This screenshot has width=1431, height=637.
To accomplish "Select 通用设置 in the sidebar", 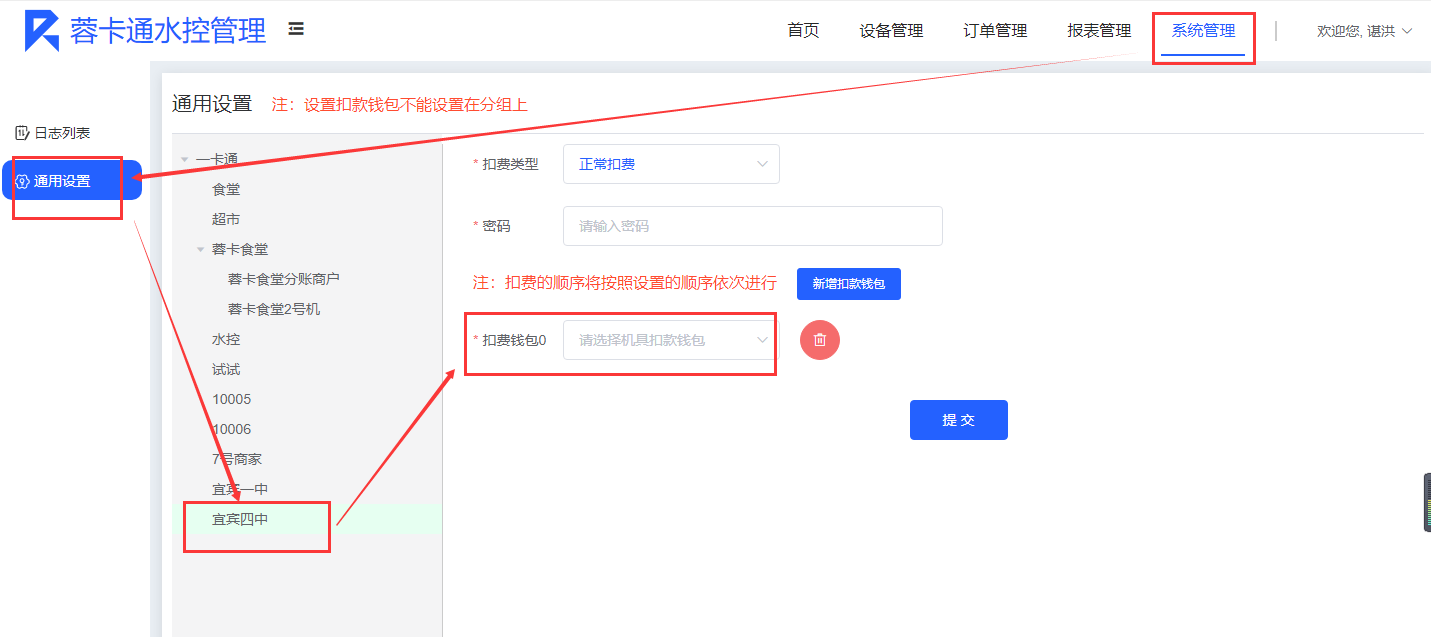I will coord(62,181).
